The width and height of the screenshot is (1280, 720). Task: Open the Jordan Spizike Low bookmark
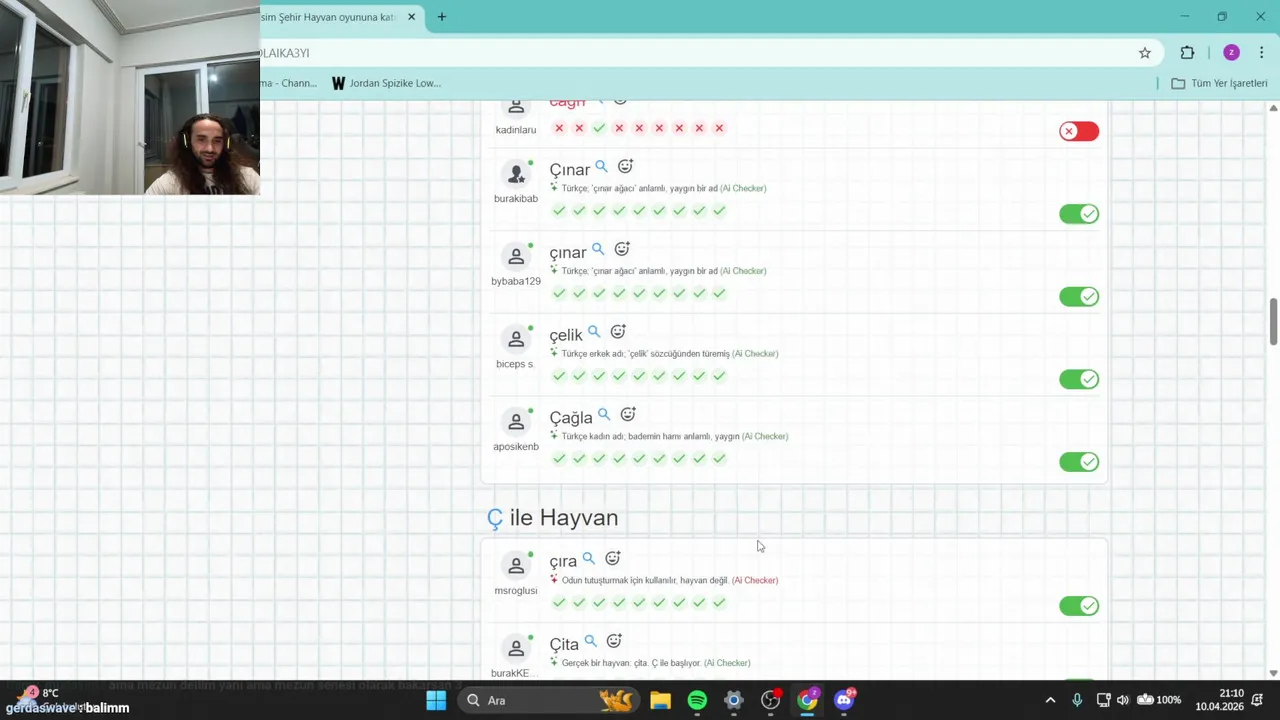tap(386, 83)
